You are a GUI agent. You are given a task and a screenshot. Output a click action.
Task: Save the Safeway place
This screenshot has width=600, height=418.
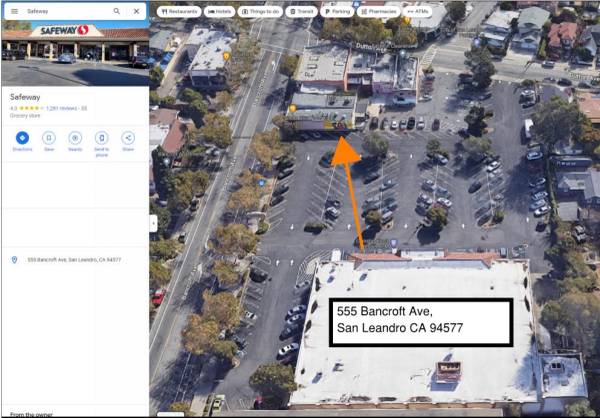[49, 141]
